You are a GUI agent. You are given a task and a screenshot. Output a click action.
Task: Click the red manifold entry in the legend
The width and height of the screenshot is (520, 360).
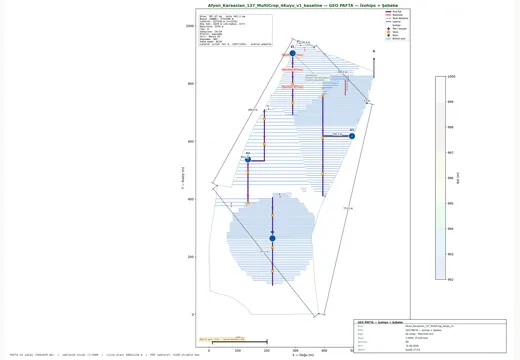click(389, 15)
